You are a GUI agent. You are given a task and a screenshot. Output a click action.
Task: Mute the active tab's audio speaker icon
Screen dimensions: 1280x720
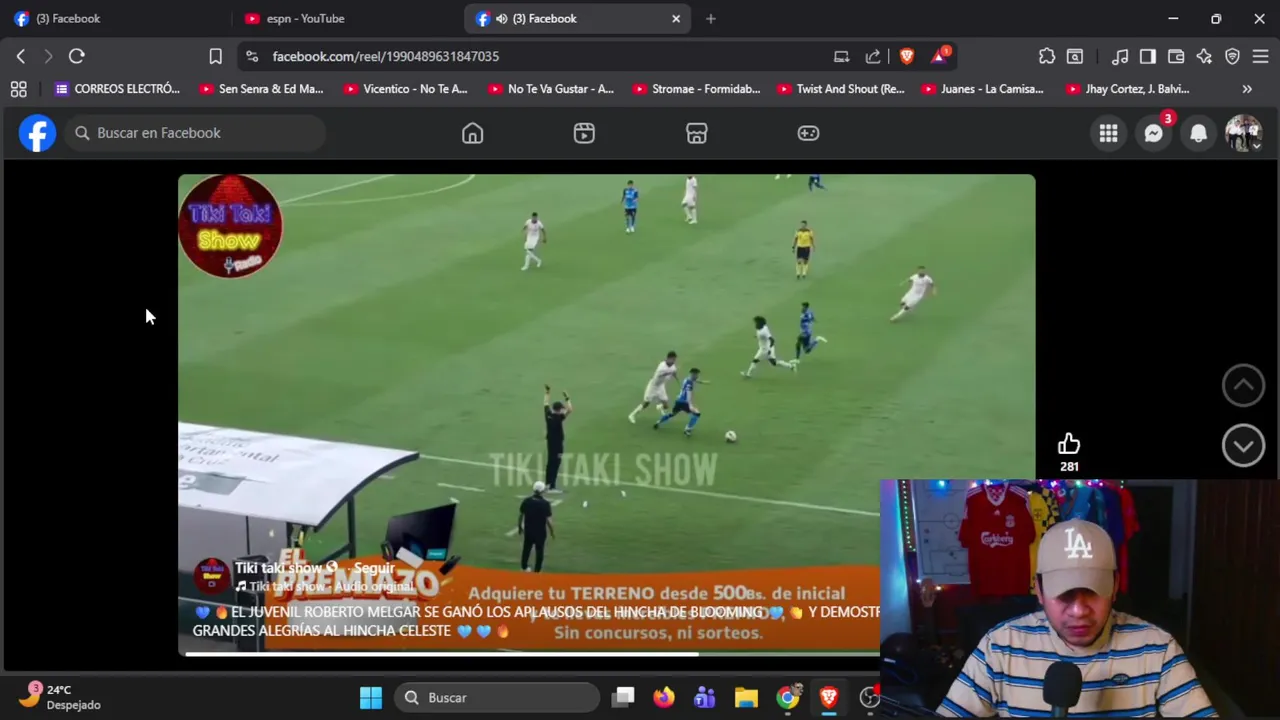pyautogui.click(x=501, y=18)
